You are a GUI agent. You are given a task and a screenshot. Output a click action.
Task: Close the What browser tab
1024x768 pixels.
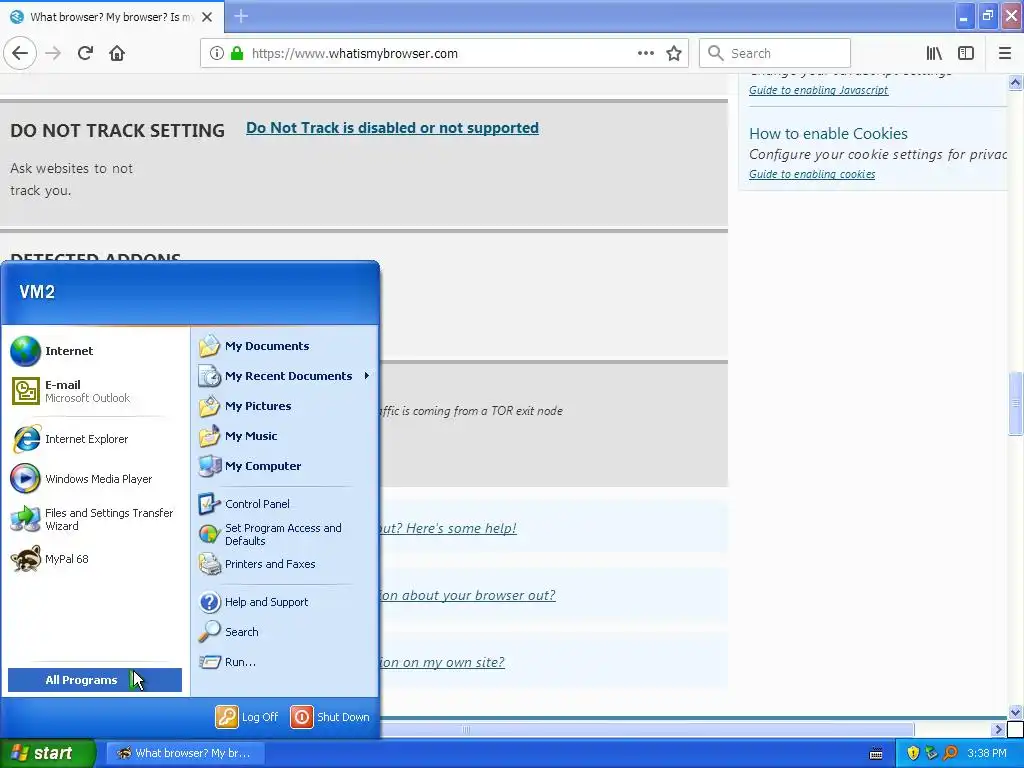click(207, 17)
